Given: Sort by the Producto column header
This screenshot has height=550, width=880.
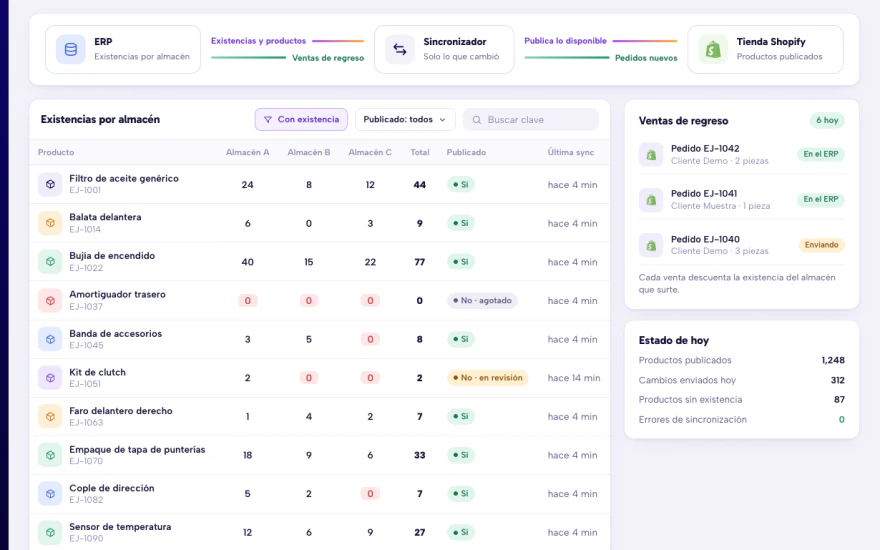Looking at the screenshot, I should click(56, 152).
